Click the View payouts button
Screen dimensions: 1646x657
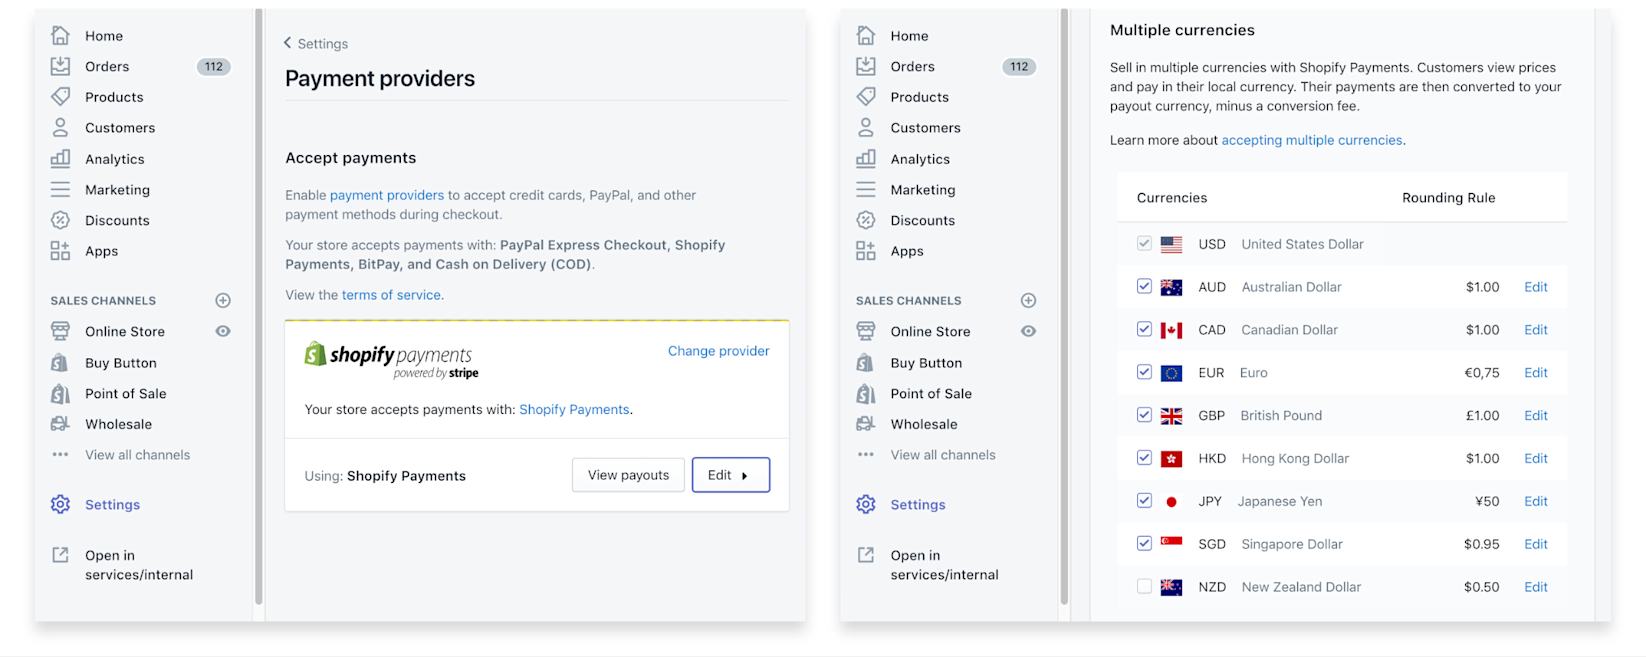(628, 475)
